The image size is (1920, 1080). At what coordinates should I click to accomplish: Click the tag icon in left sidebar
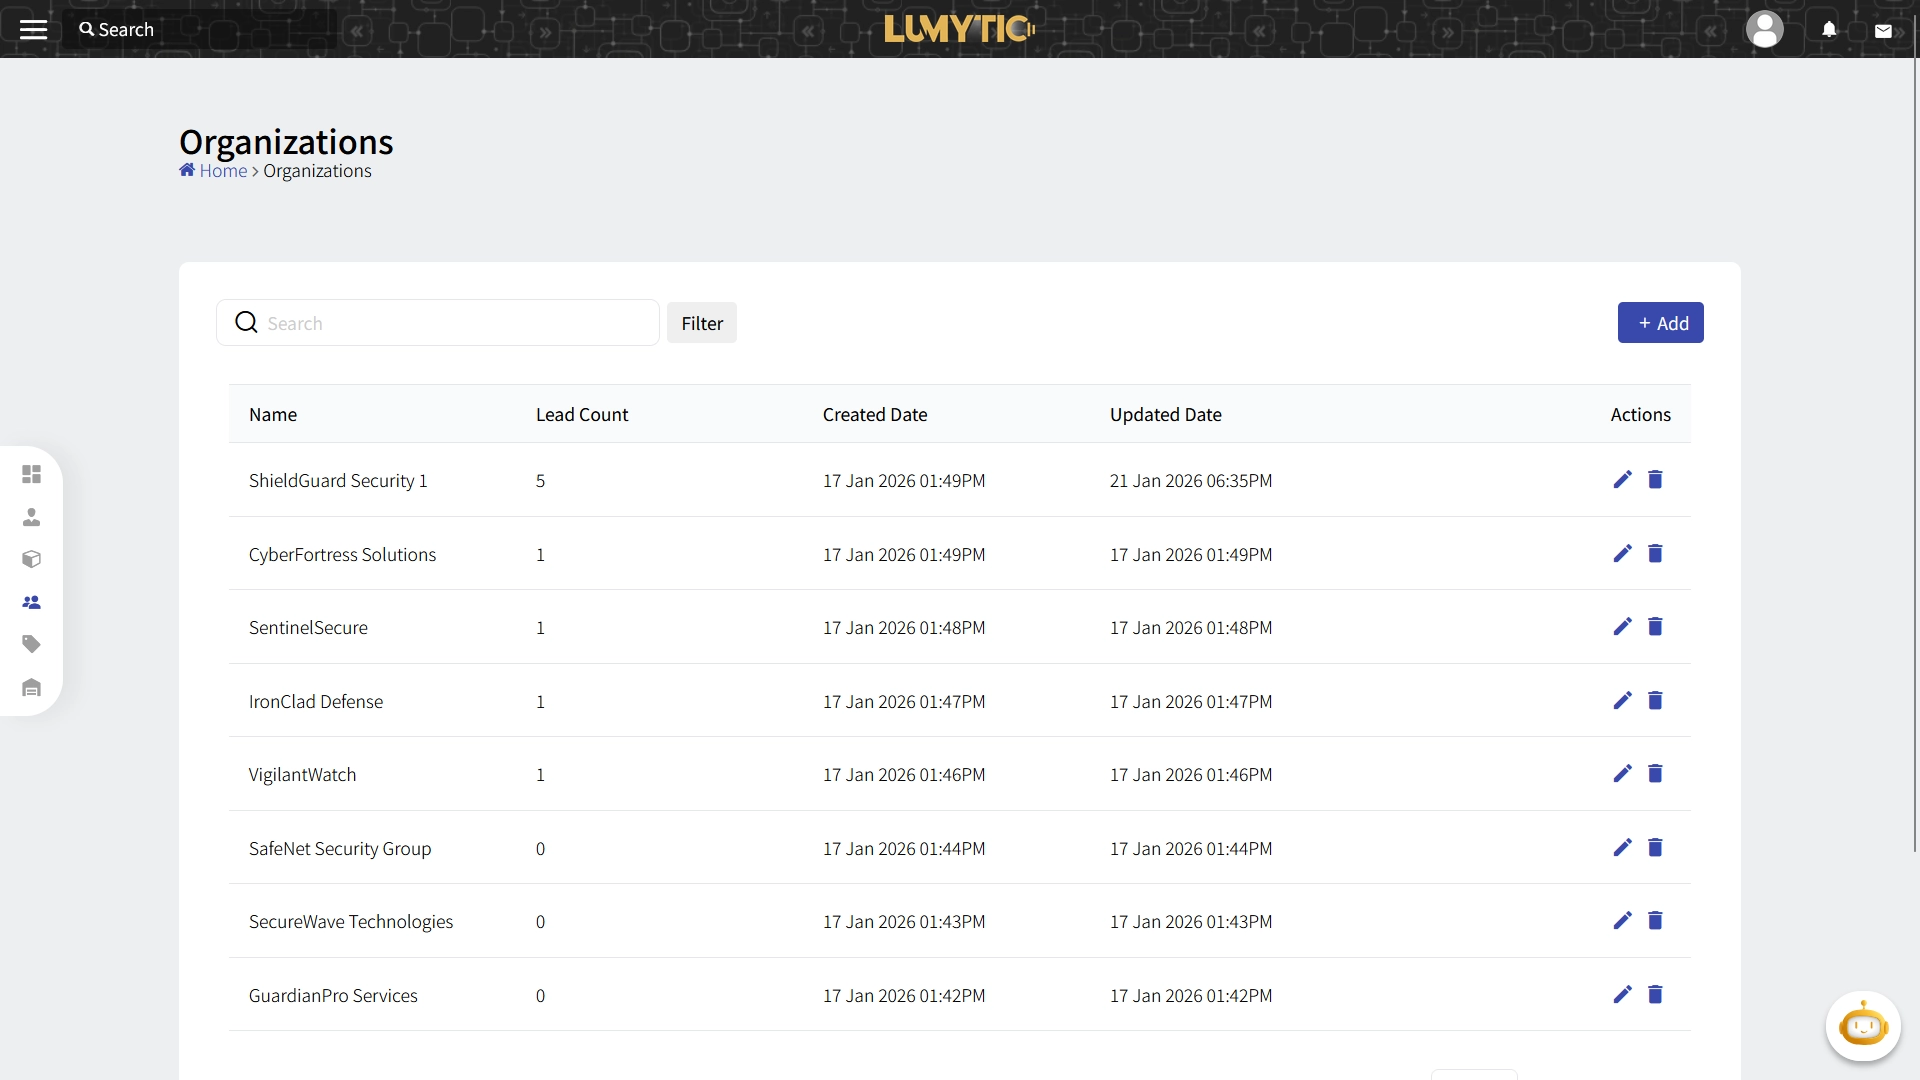(x=32, y=644)
